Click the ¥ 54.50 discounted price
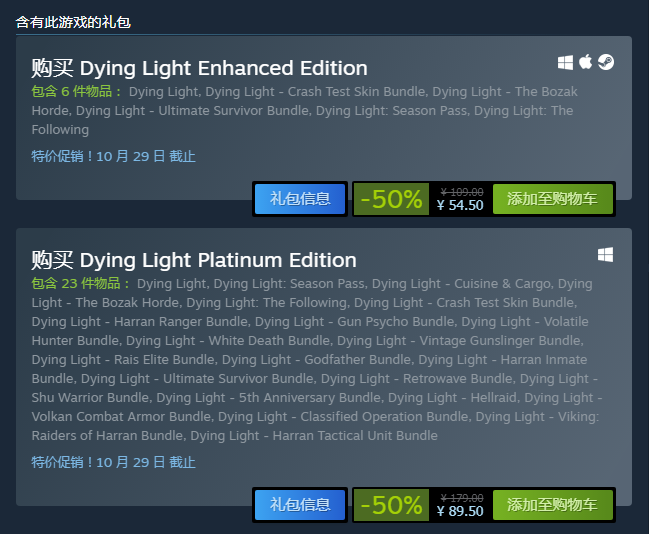 [x=460, y=205]
